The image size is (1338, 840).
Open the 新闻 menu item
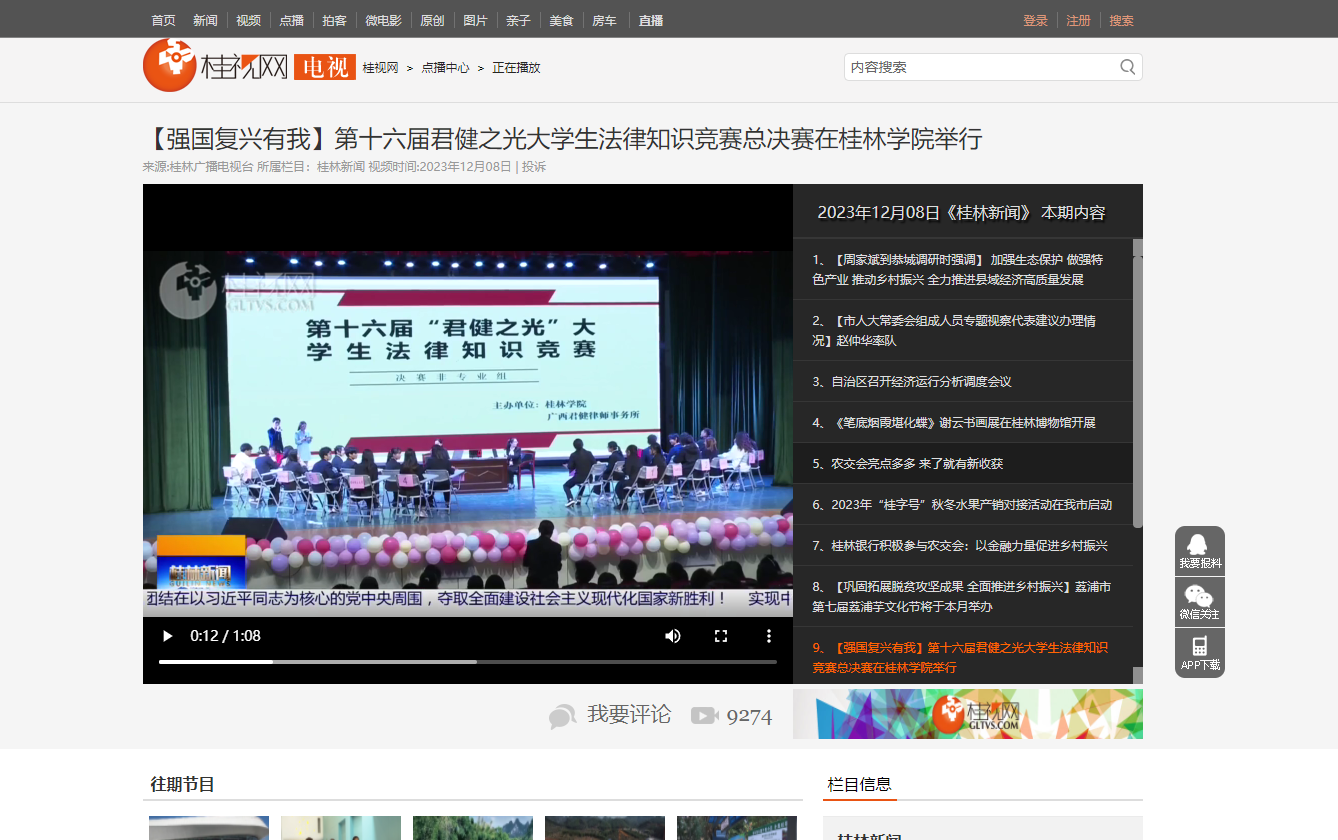click(205, 20)
